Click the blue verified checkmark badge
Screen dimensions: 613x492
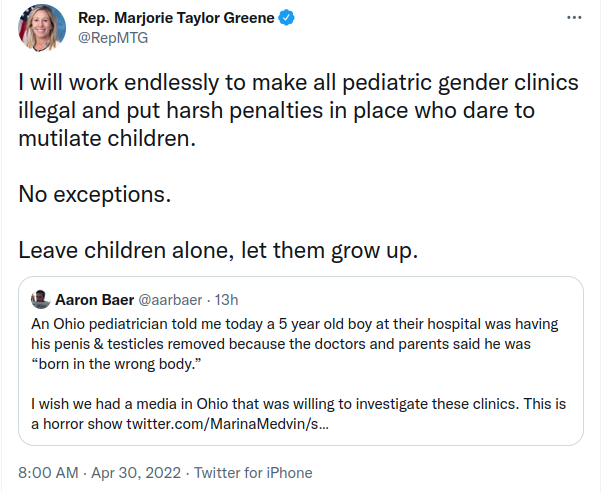pyautogui.click(x=286, y=18)
